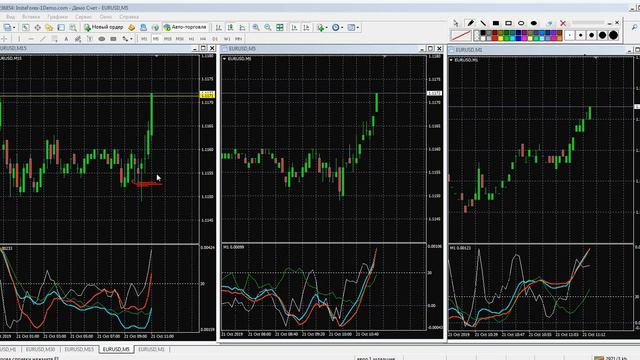
Task: Zoom out on the chart
Action: (268, 27)
